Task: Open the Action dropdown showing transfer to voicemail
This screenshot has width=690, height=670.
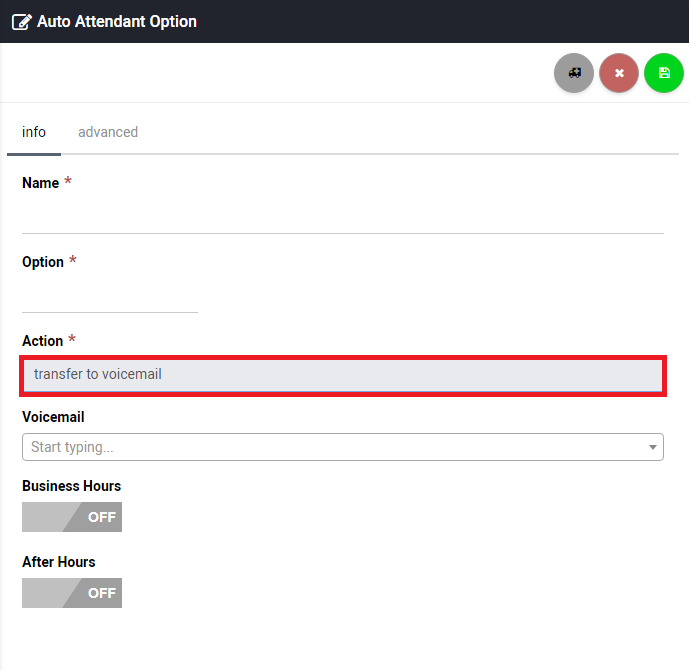Action: [342, 375]
